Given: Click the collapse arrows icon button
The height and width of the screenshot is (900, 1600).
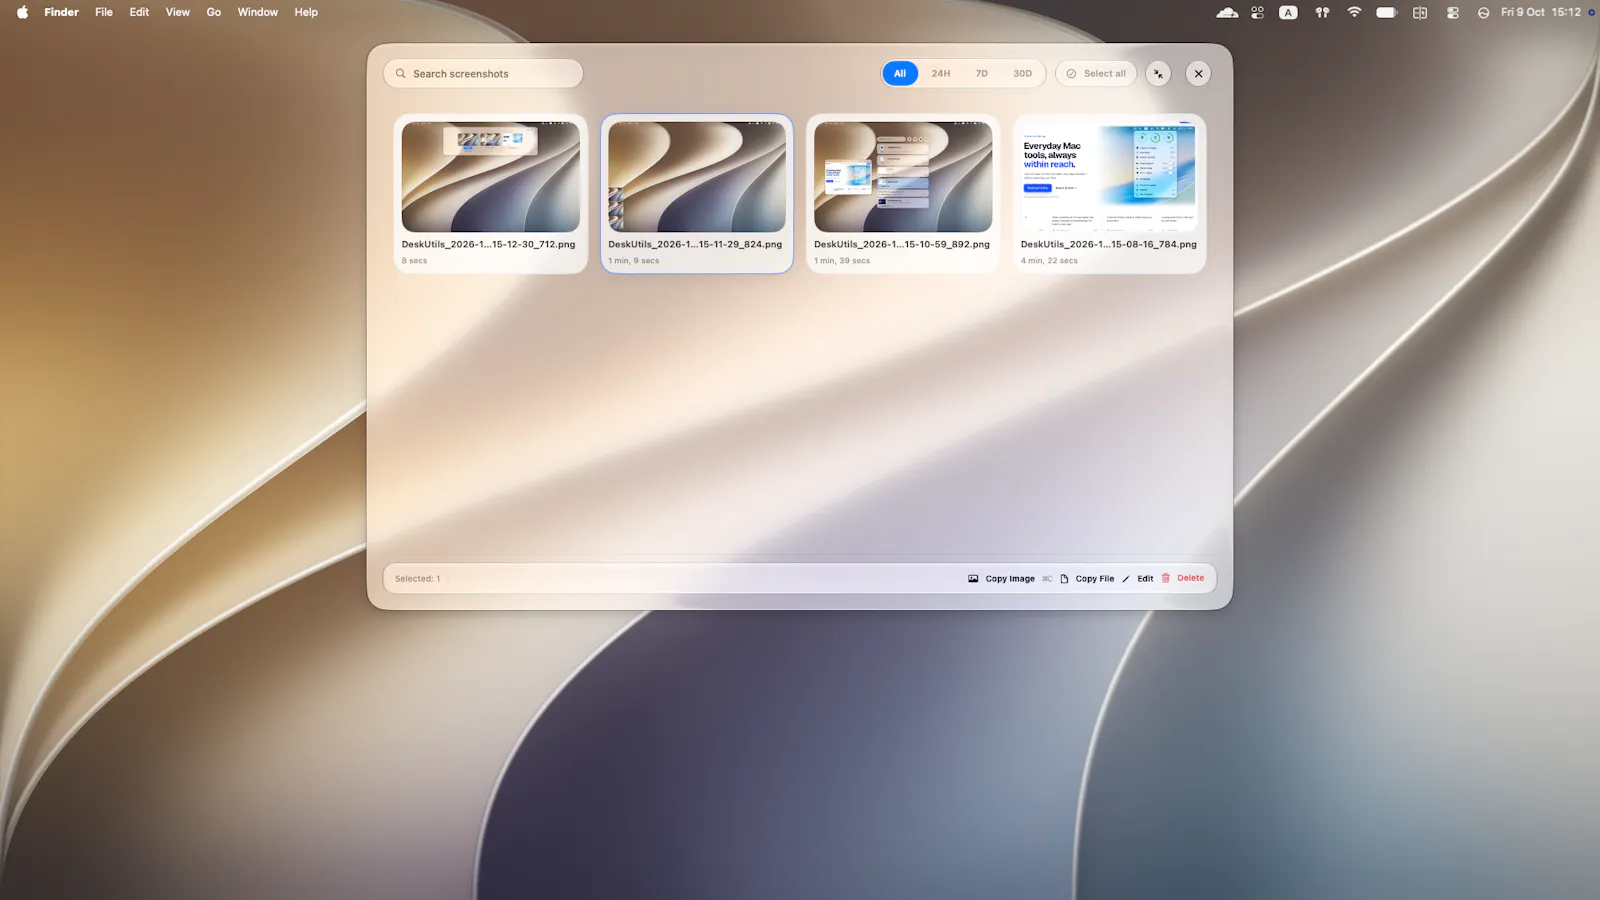Looking at the screenshot, I should click(1158, 74).
